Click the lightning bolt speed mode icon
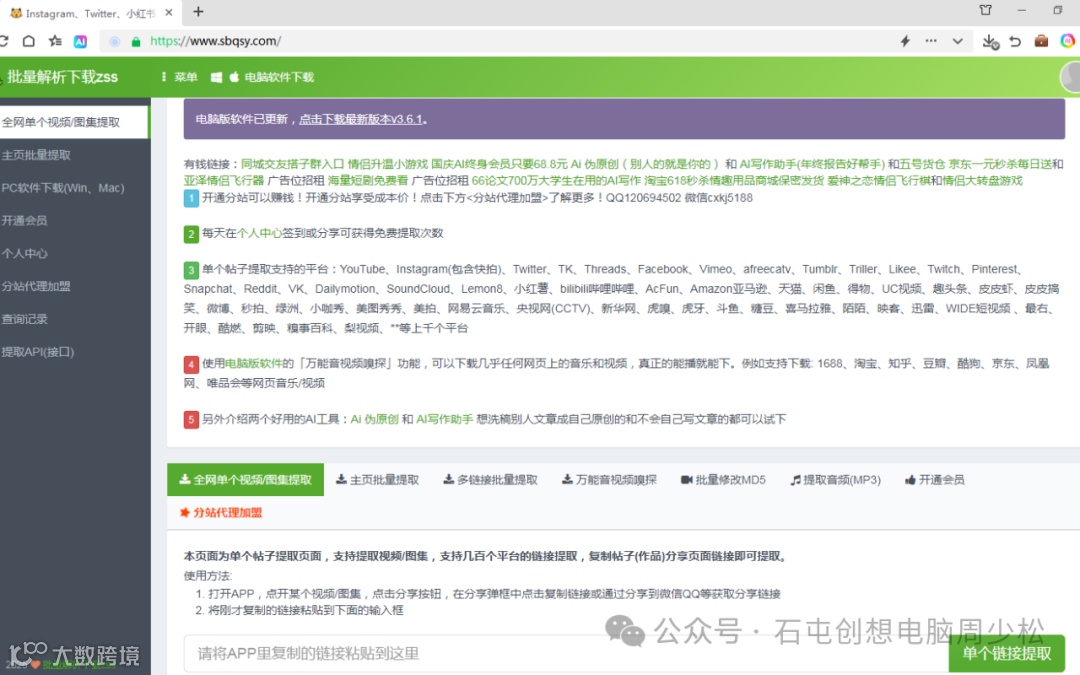 [x=905, y=41]
